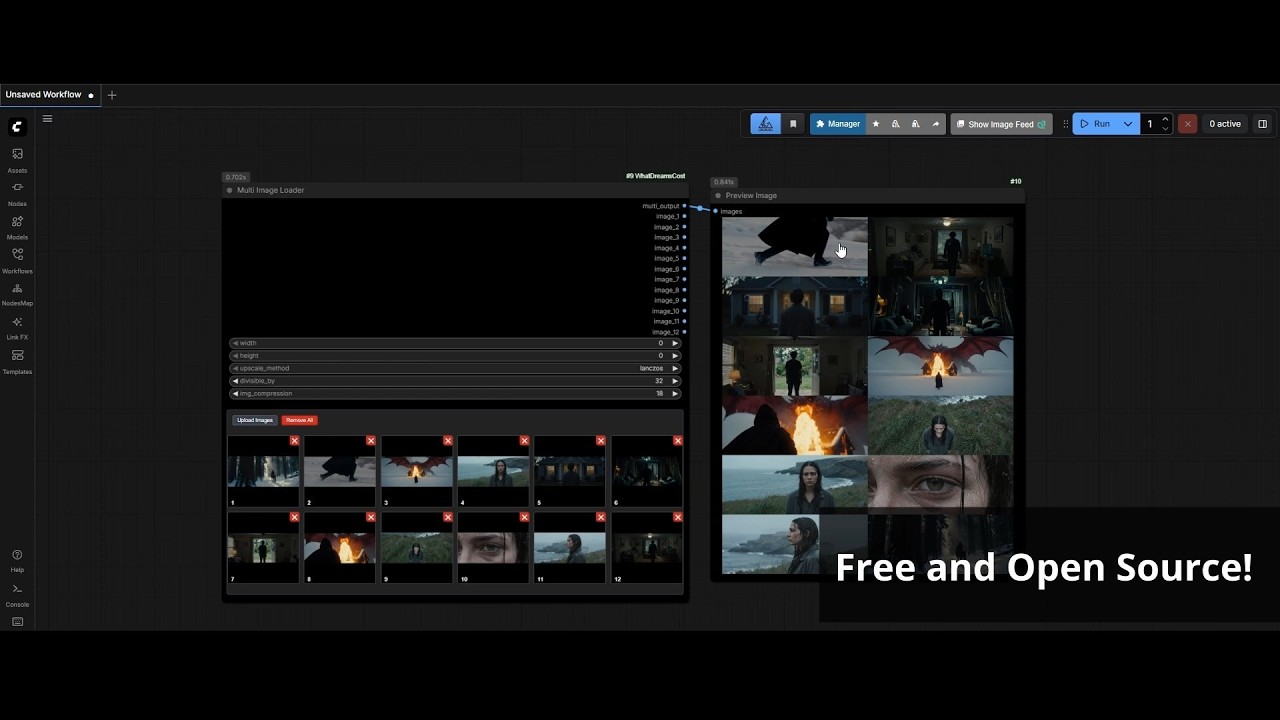Open the Nodes library panel

(17, 193)
